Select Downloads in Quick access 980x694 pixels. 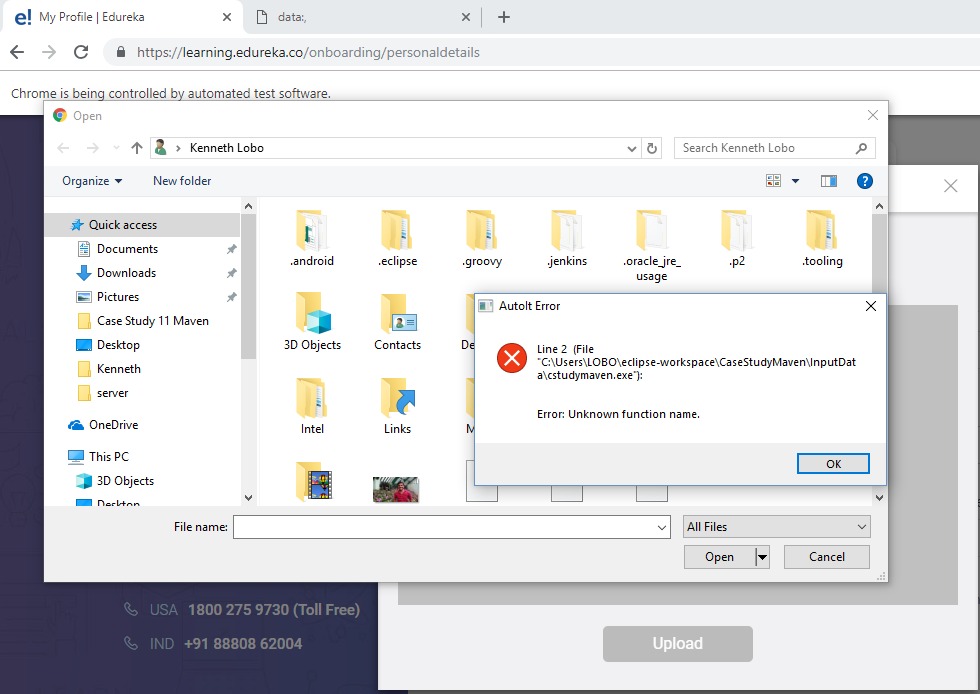(x=126, y=273)
